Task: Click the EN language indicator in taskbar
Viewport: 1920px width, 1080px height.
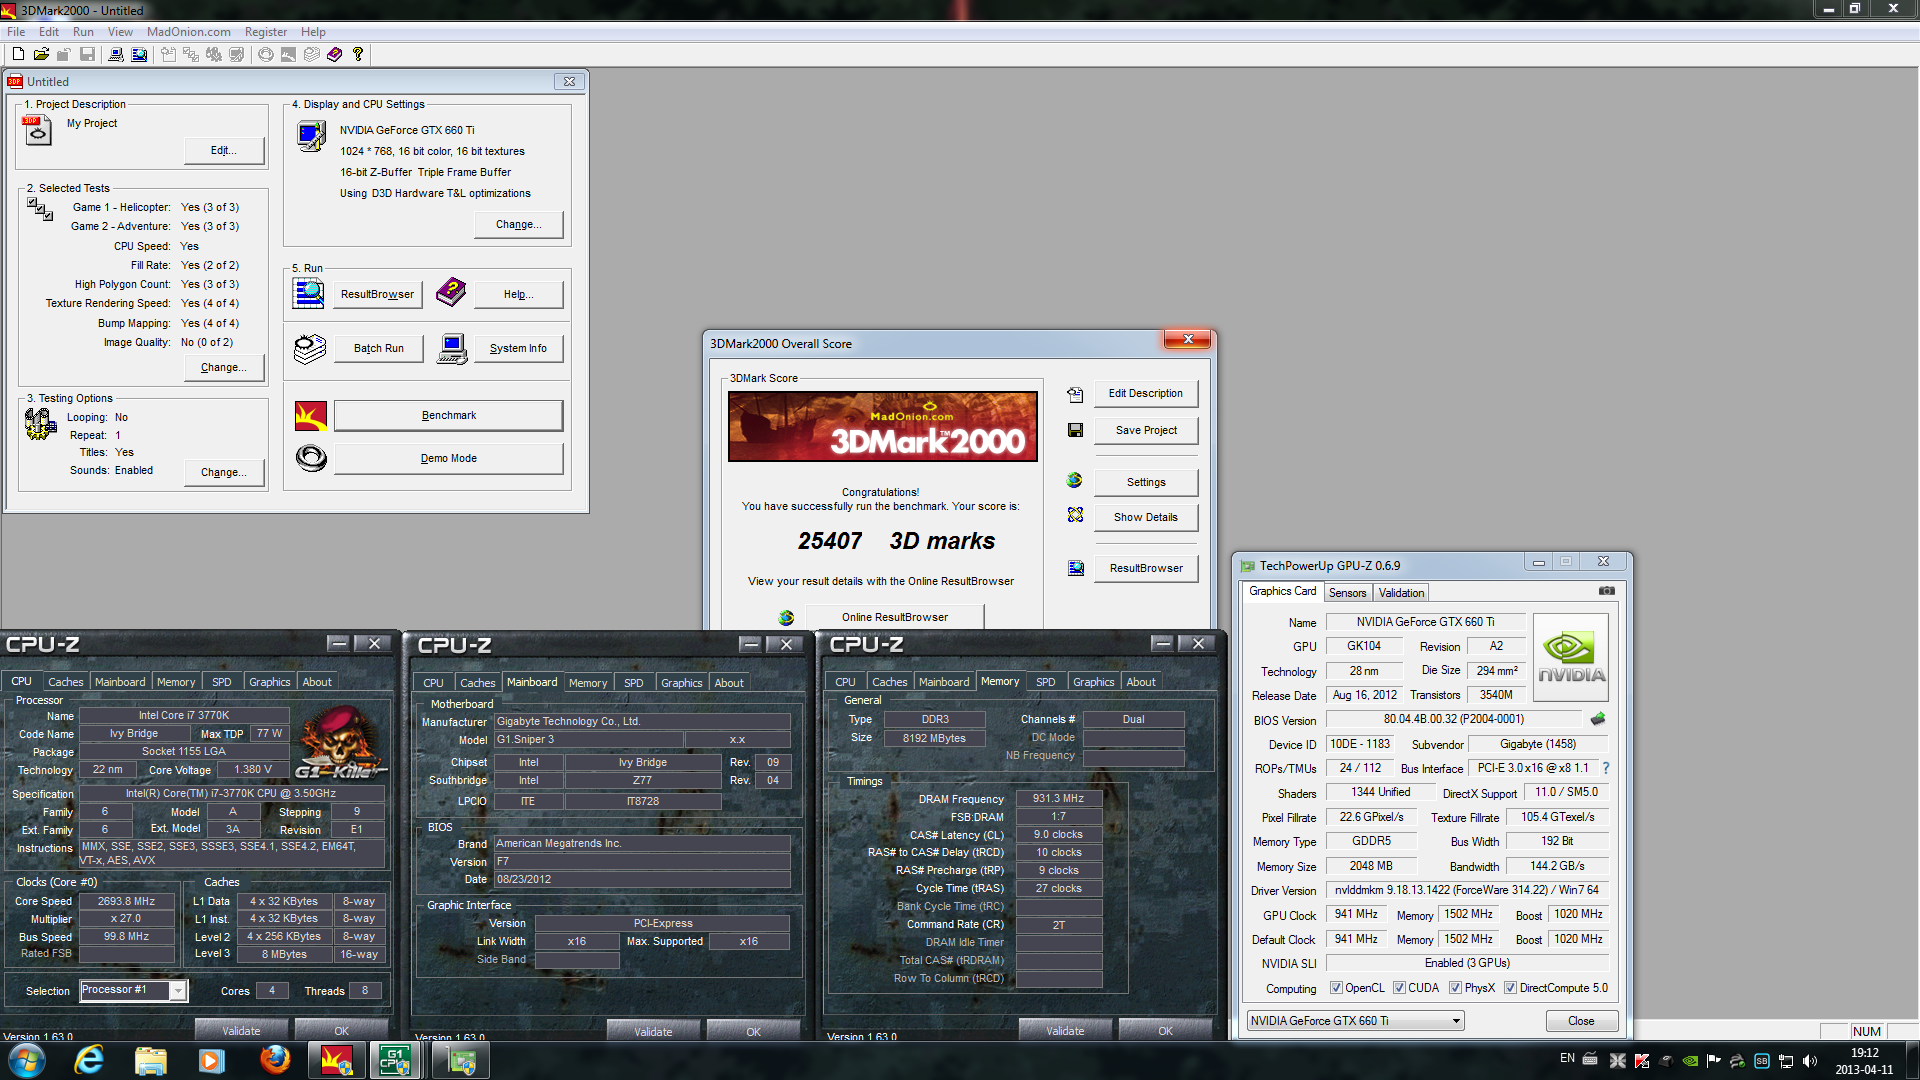Action: click(x=1567, y=1058)
